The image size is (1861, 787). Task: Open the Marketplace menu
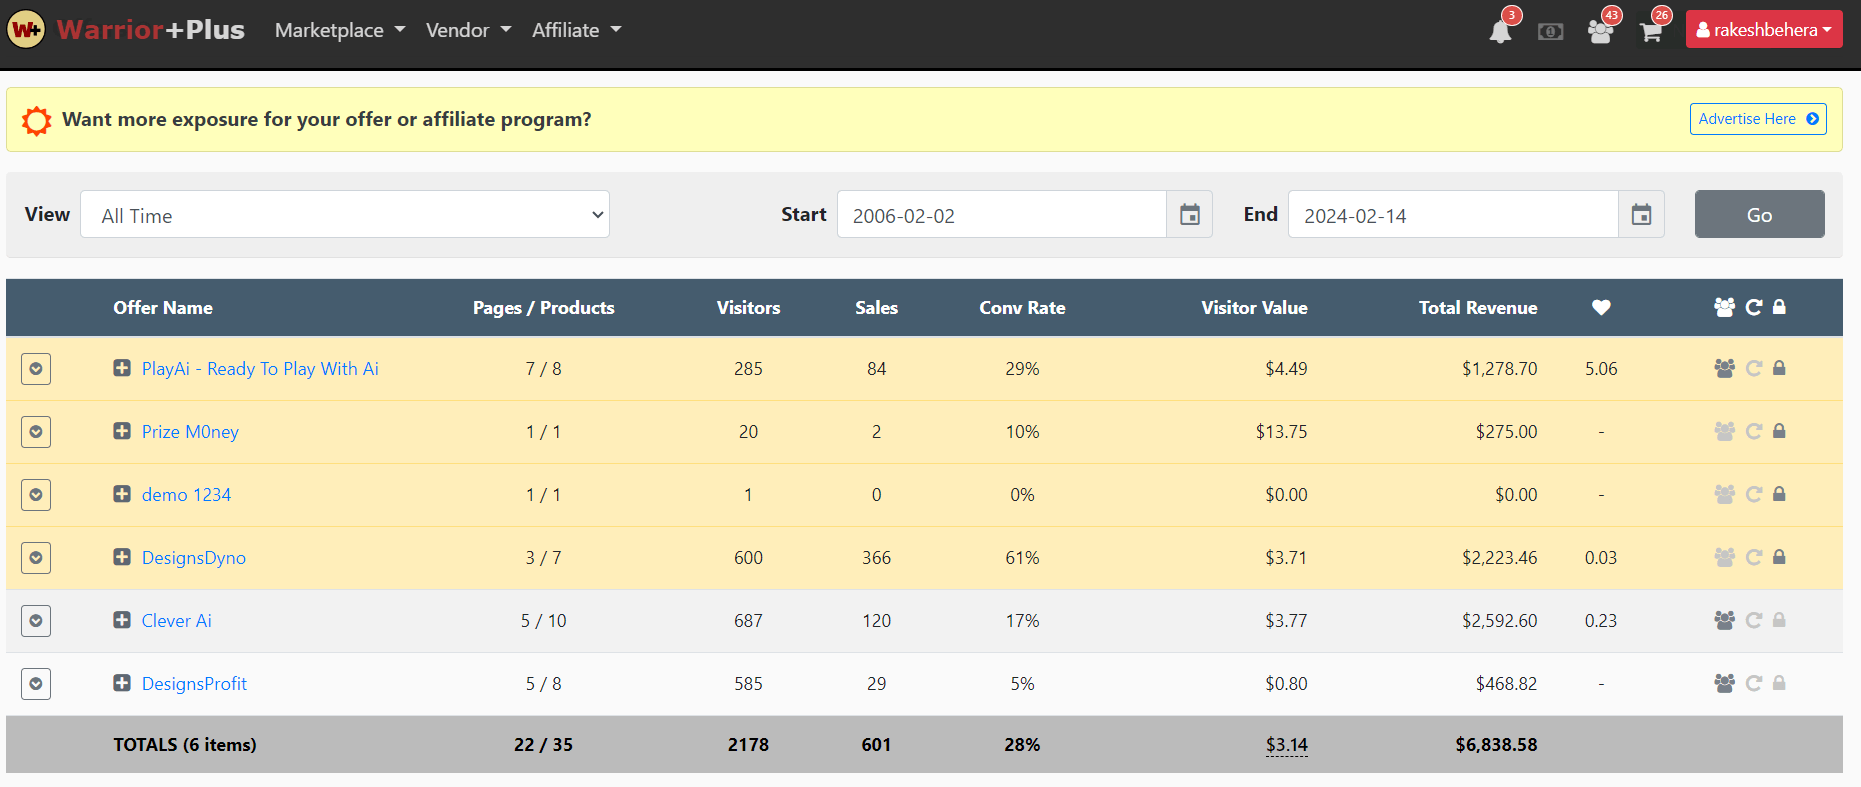point(340,30)
